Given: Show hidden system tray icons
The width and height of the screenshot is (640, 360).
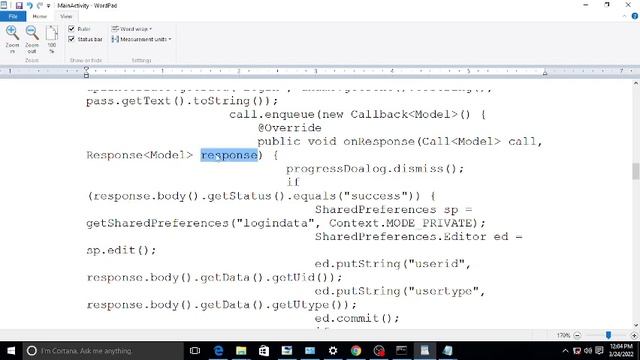Looking at the screenshot, I should 565,351.
